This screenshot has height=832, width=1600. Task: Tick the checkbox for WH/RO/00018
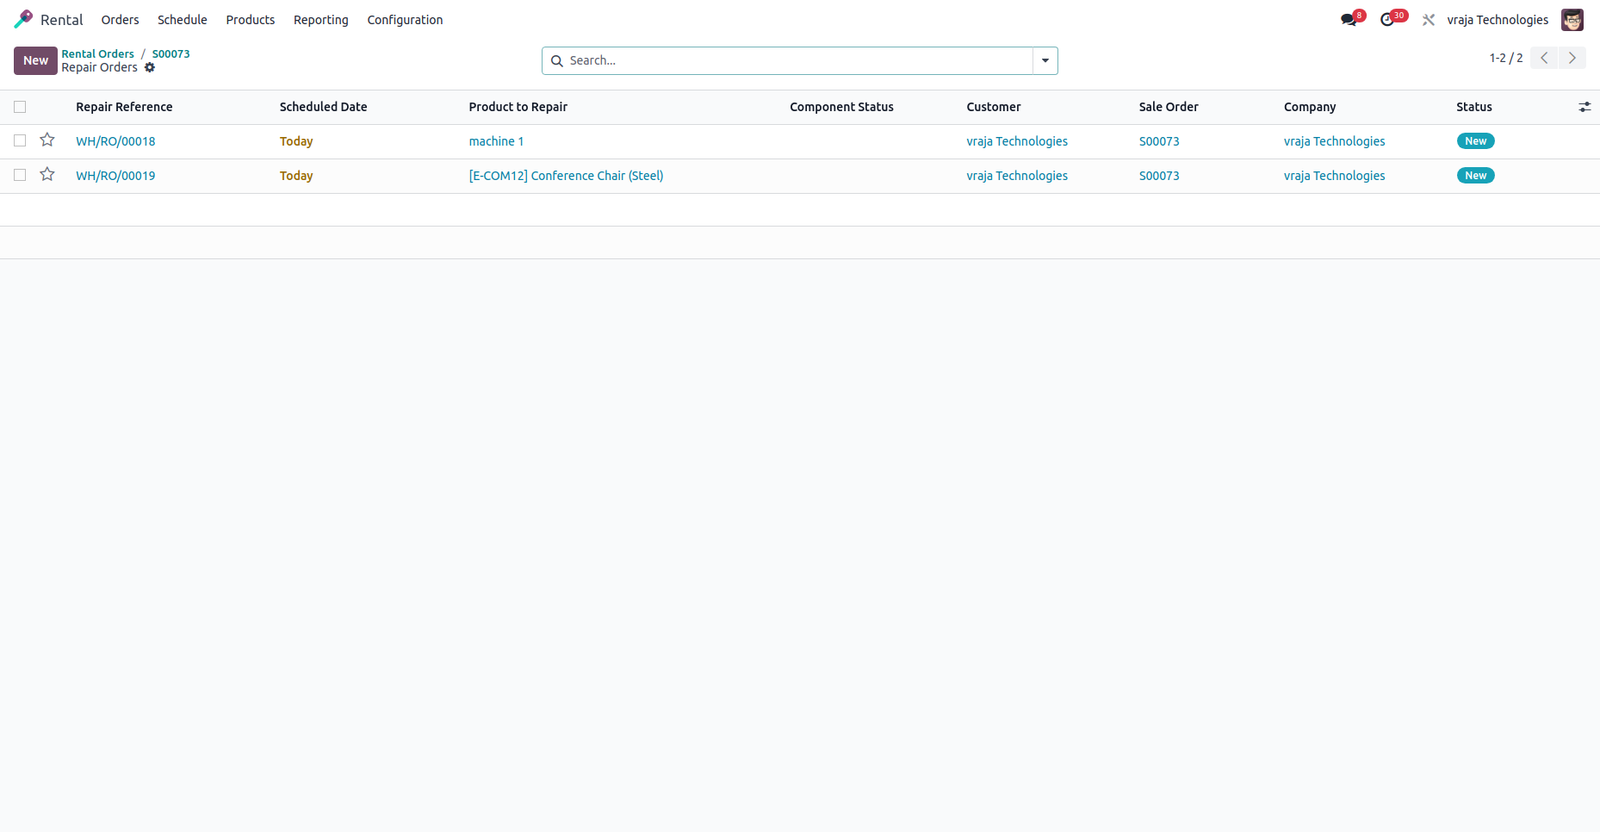20,141
